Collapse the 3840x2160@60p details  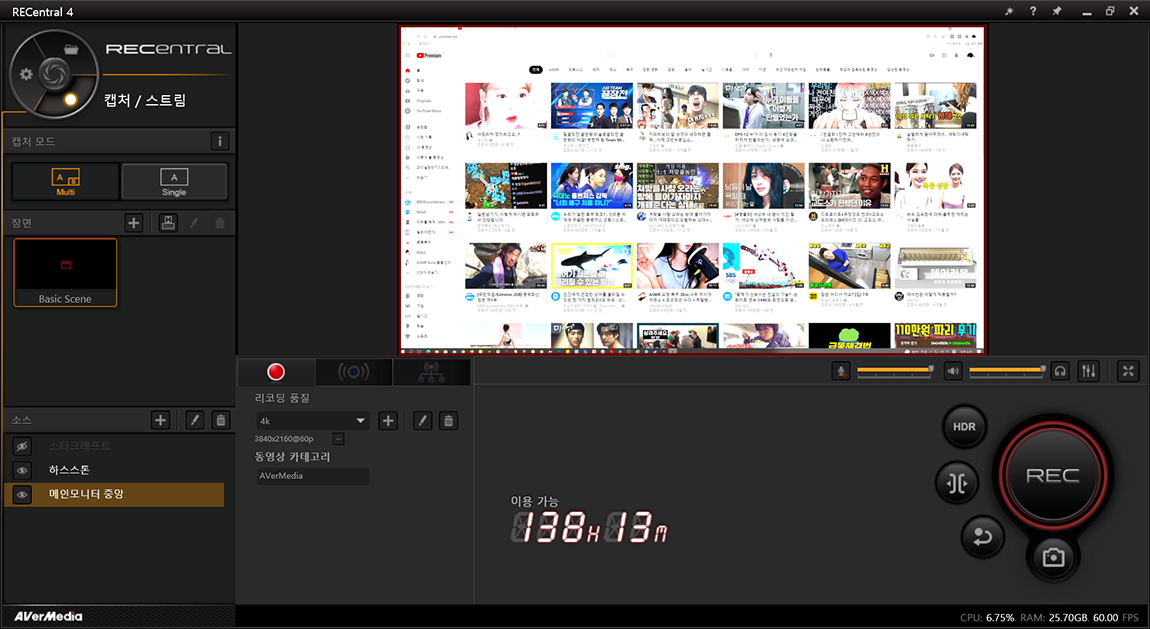(338, 438)
